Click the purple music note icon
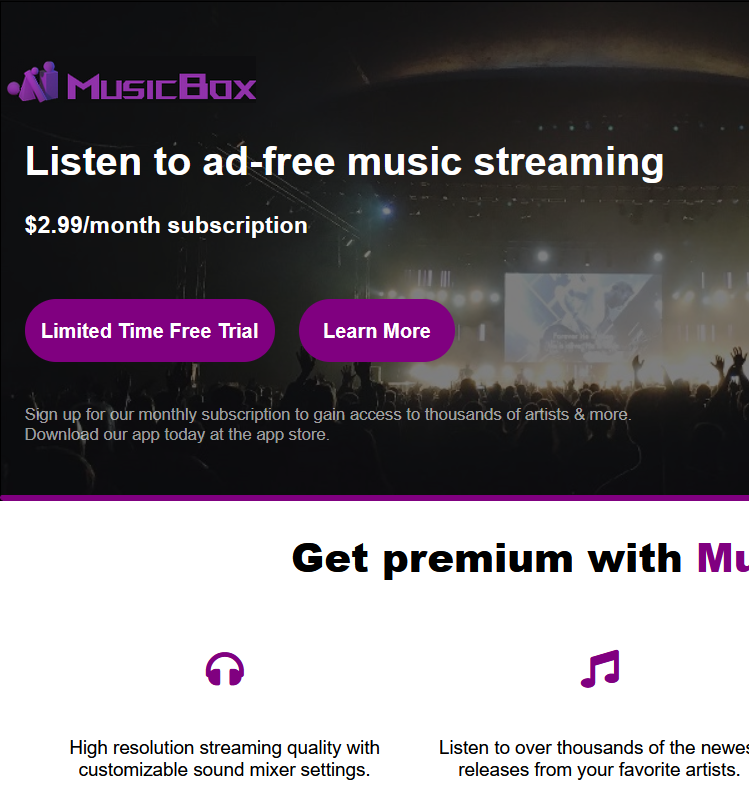The width and height of the screenshot is (749, 798). click(600, 669)
